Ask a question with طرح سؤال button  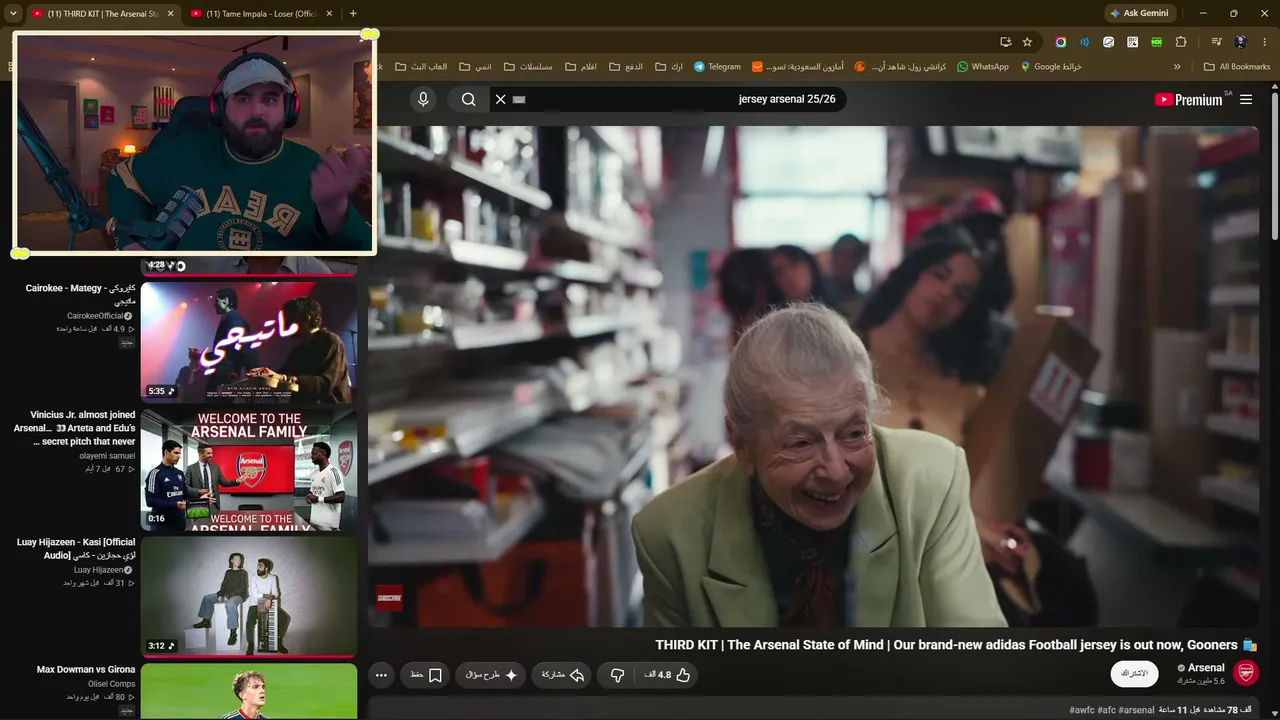coord(492,675)
